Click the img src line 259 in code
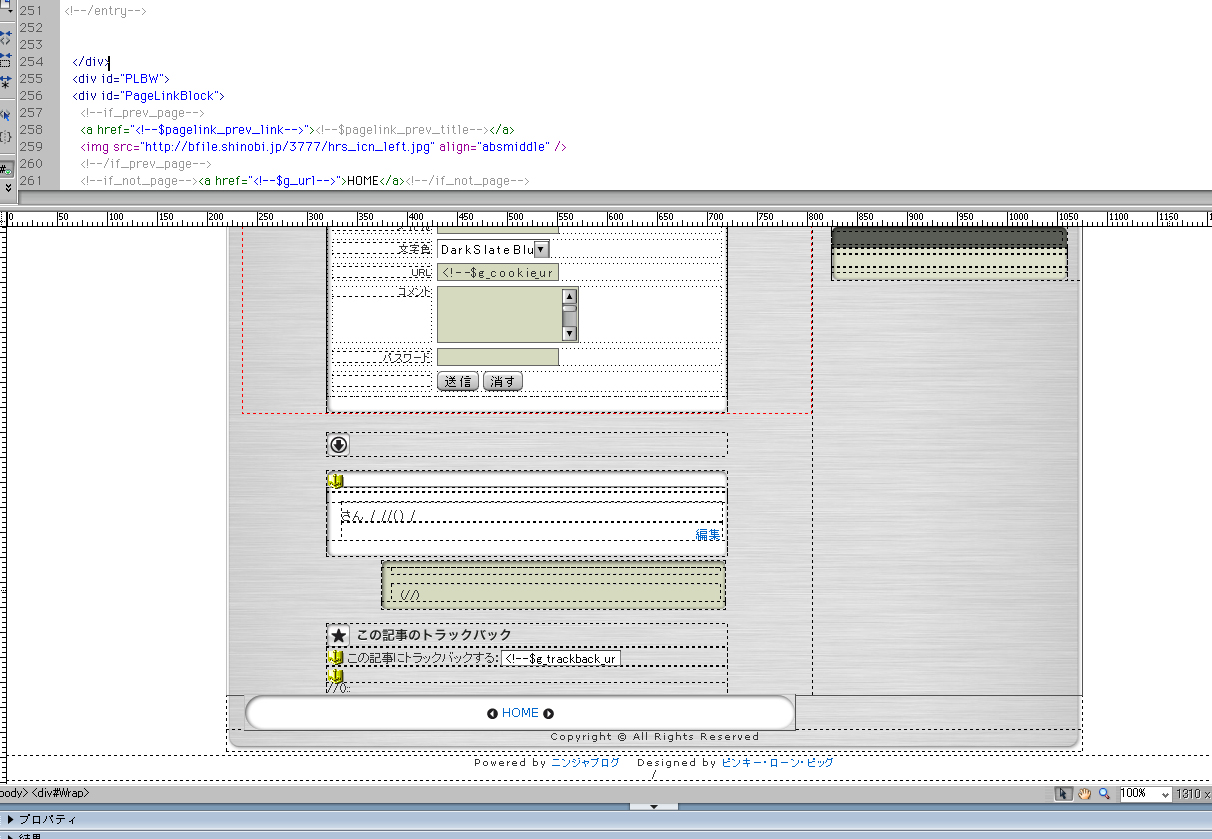 coord(324,146)
